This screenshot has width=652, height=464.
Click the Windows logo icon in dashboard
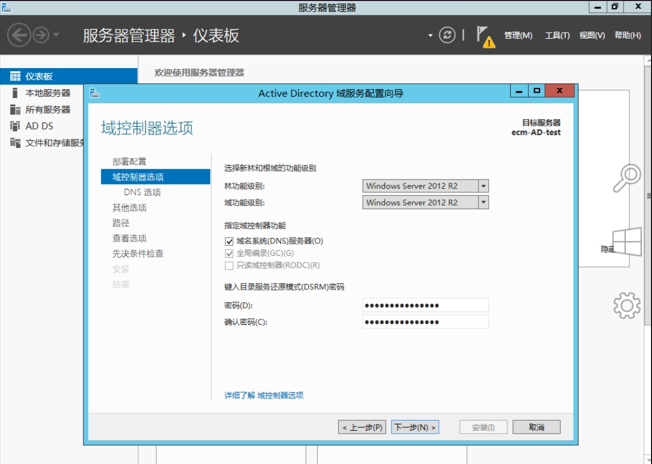click(x=628, y=242)
